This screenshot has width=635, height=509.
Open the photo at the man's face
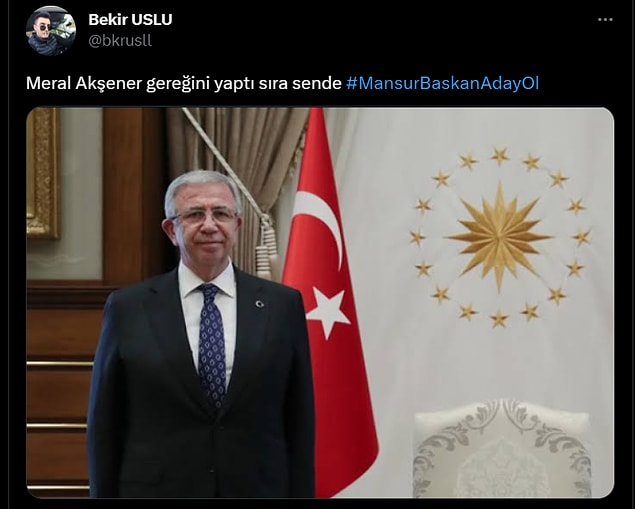coord(205,218)
